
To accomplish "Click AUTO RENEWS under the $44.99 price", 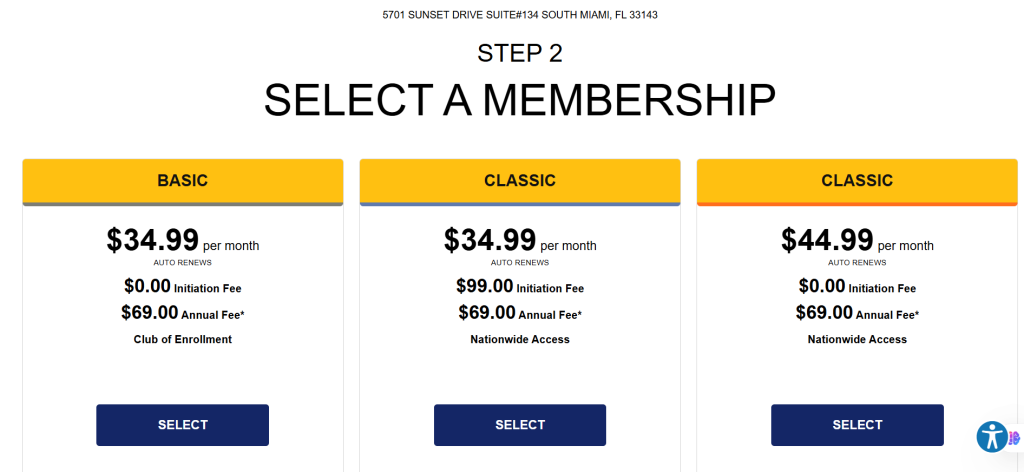I will click(x=857, y=263).
